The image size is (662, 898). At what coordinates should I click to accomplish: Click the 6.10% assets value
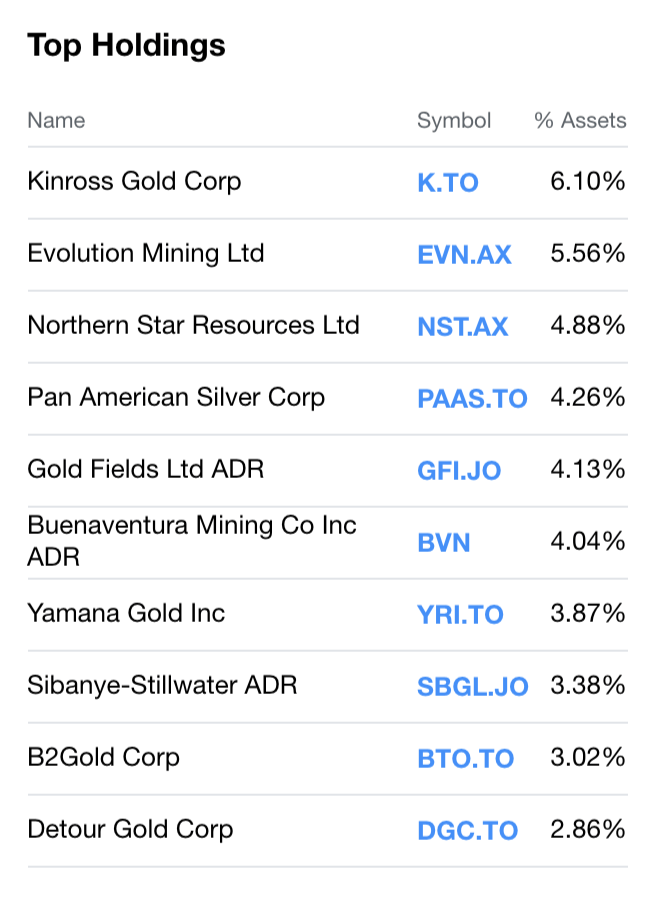coord(588,182)
